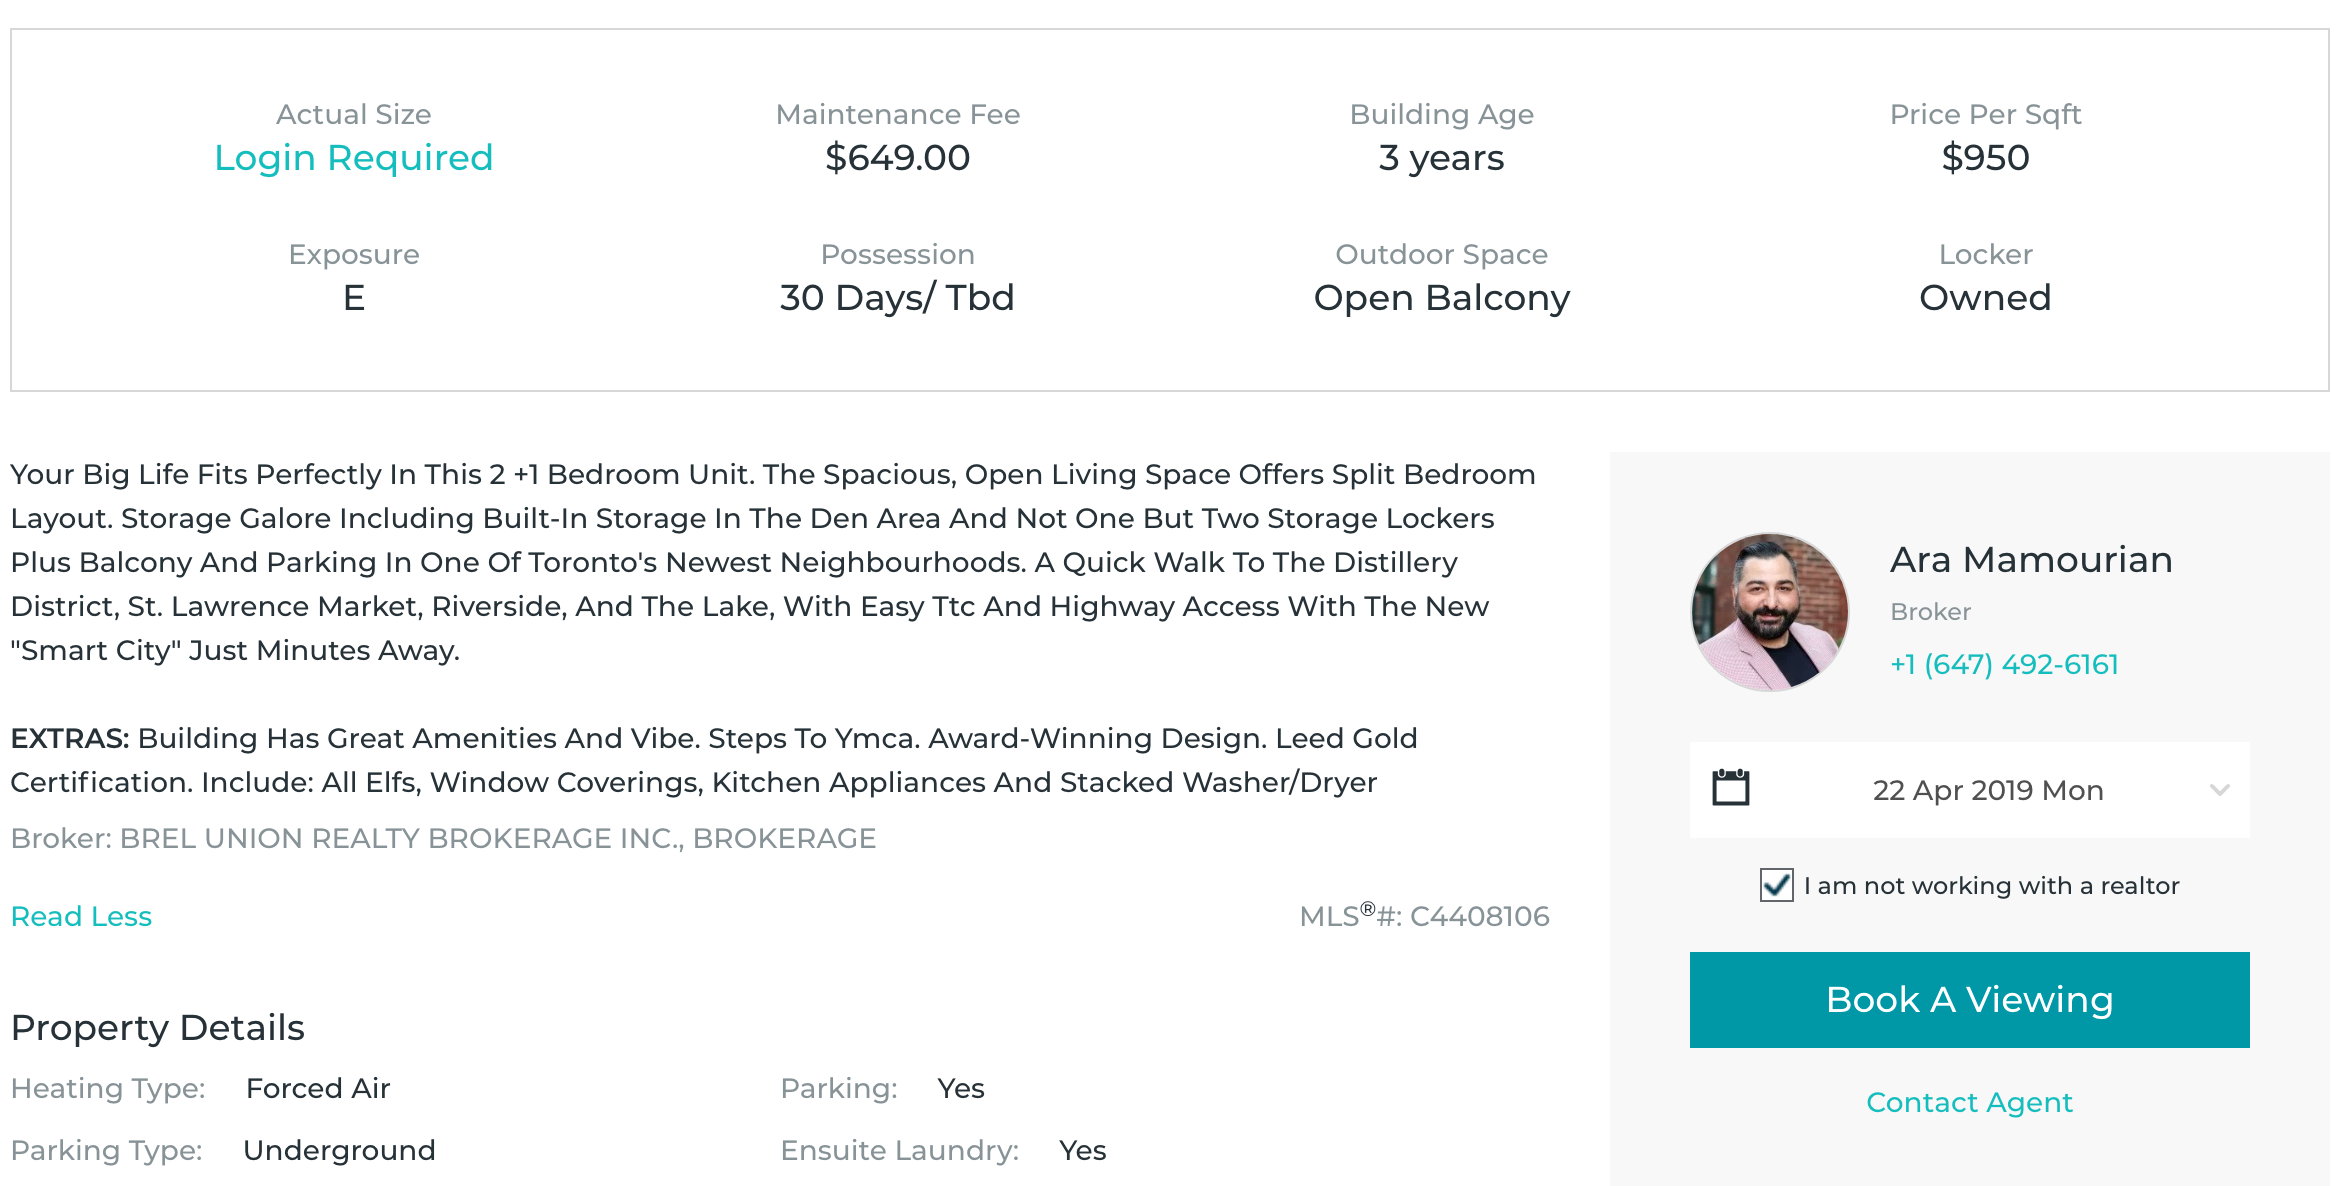Viewport: 2348px width, 1186px height.
Task: Select the 22 Apr 2019 Mon date field
Action: pos(1987,790)
